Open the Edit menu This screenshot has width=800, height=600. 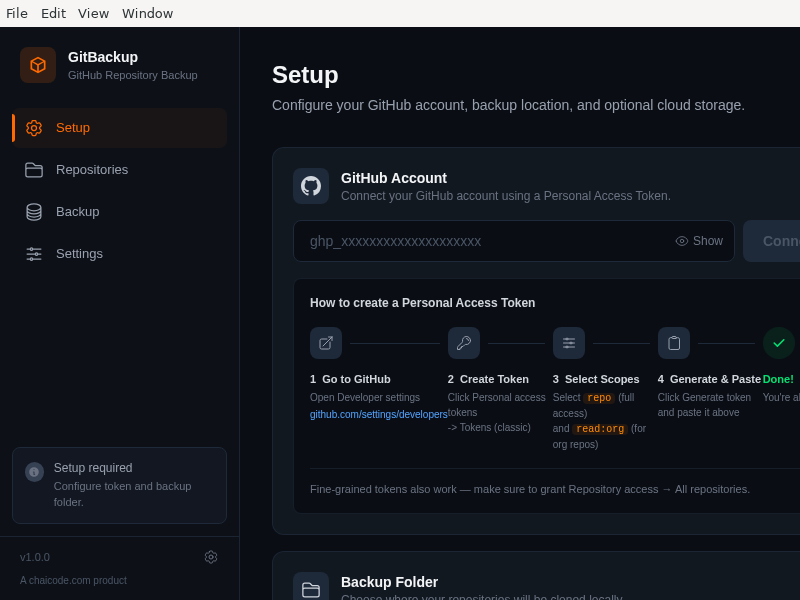coord(53,13)
